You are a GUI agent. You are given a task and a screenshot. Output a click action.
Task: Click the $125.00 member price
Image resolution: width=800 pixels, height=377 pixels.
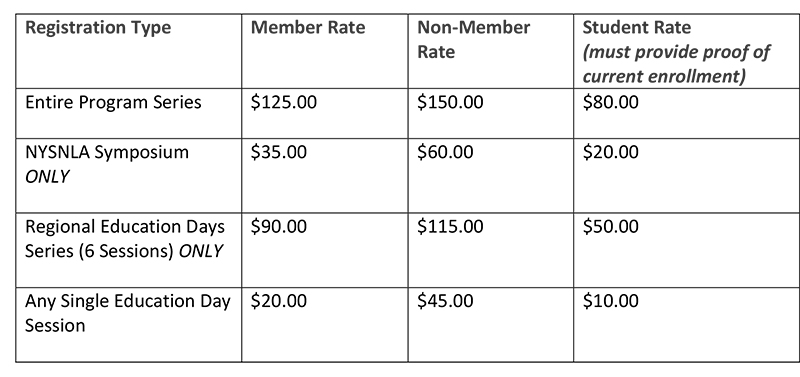(284, 103)
